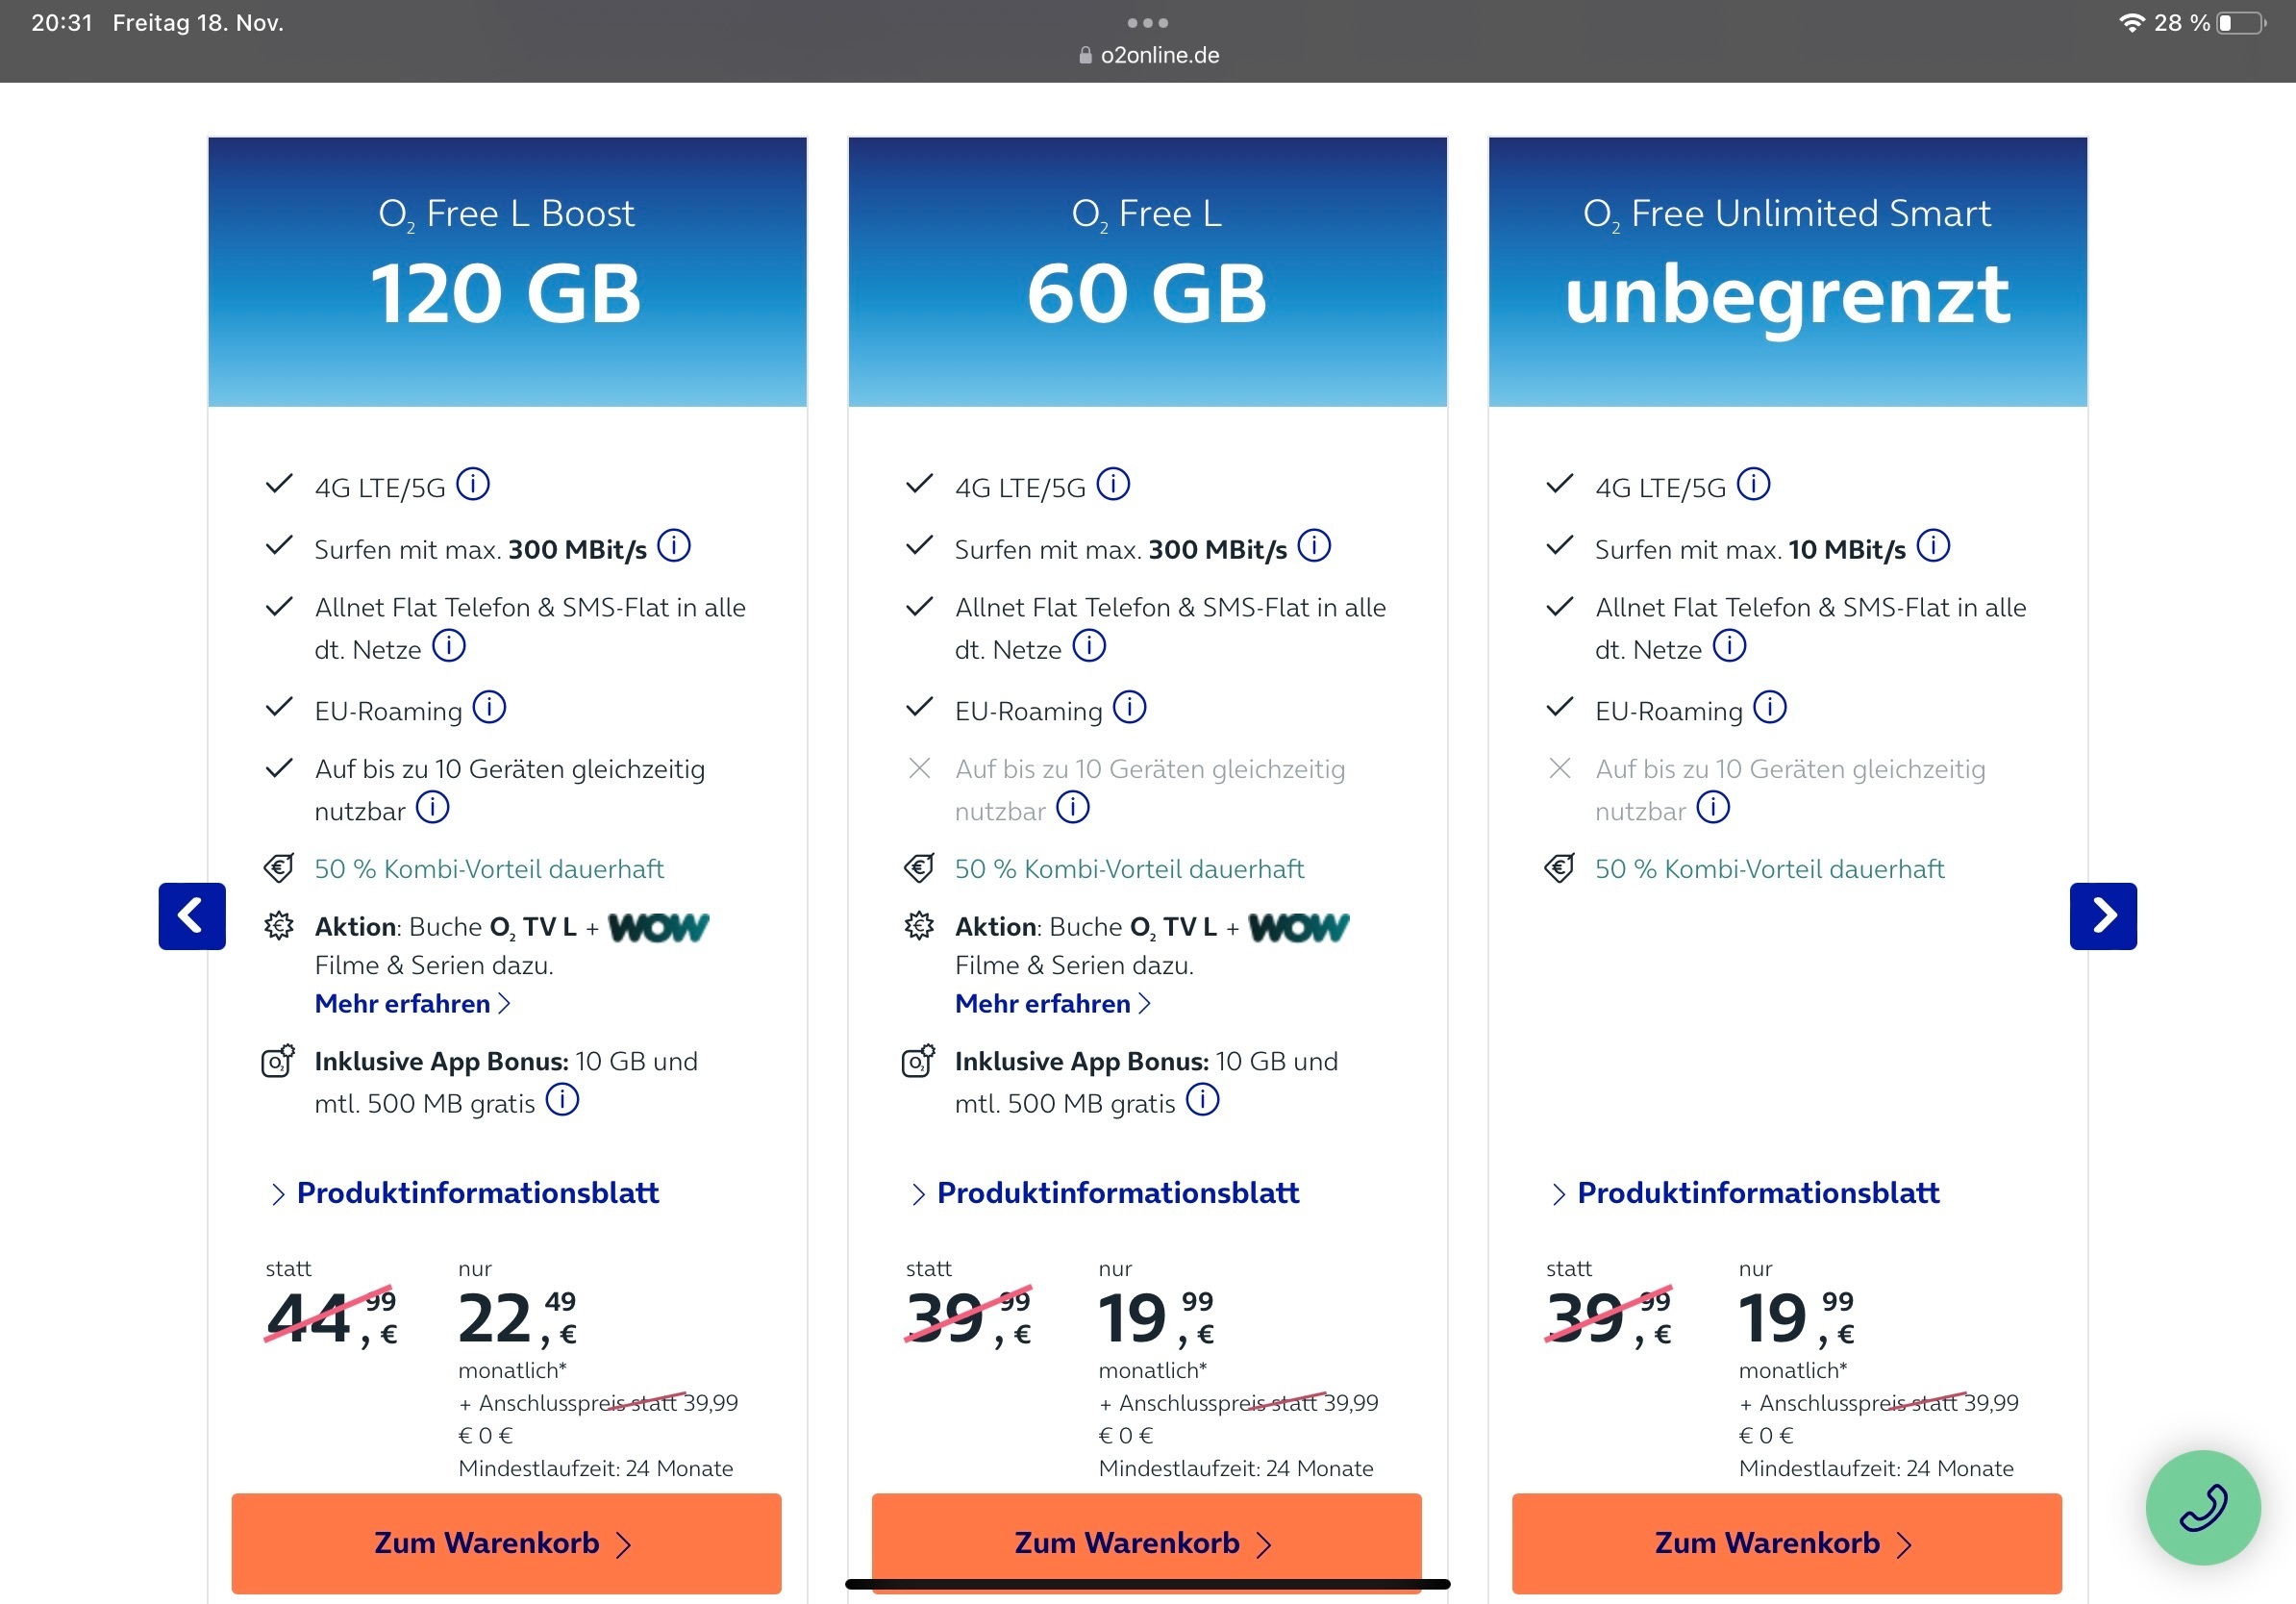Show next tariff with right arrow
This screenshot has width=2296, height=1604.
(2103, 916)
